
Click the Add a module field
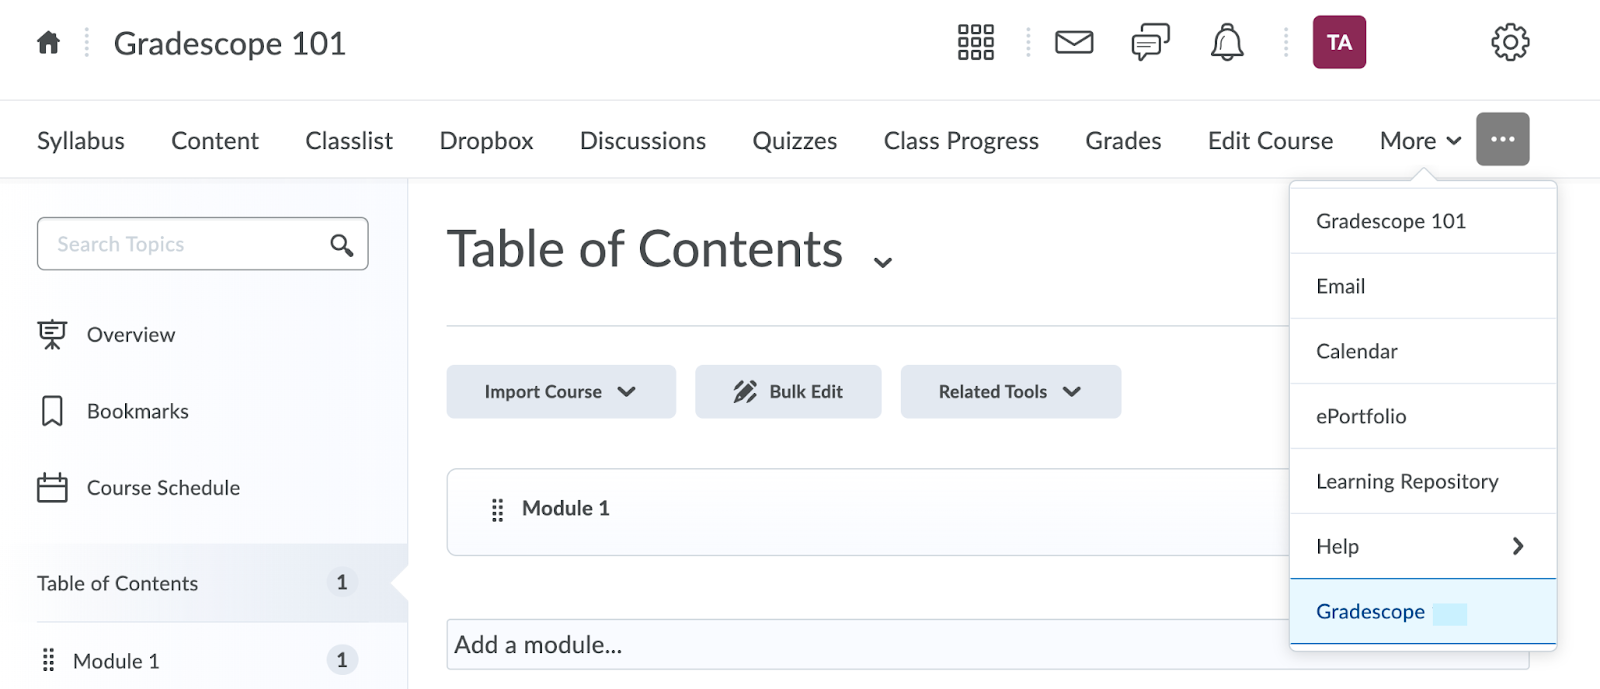click(700, 645)
